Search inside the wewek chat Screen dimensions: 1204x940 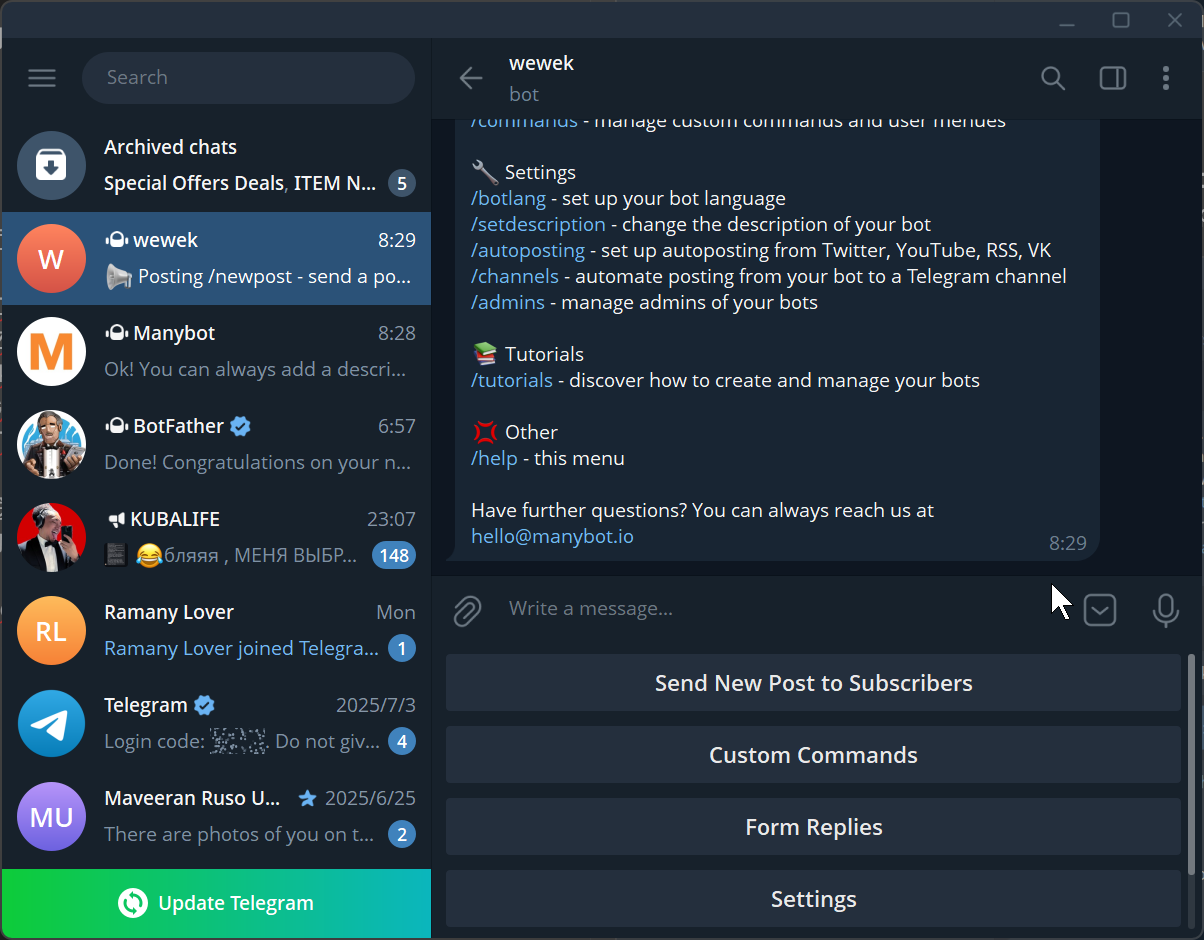(1053, 78)
